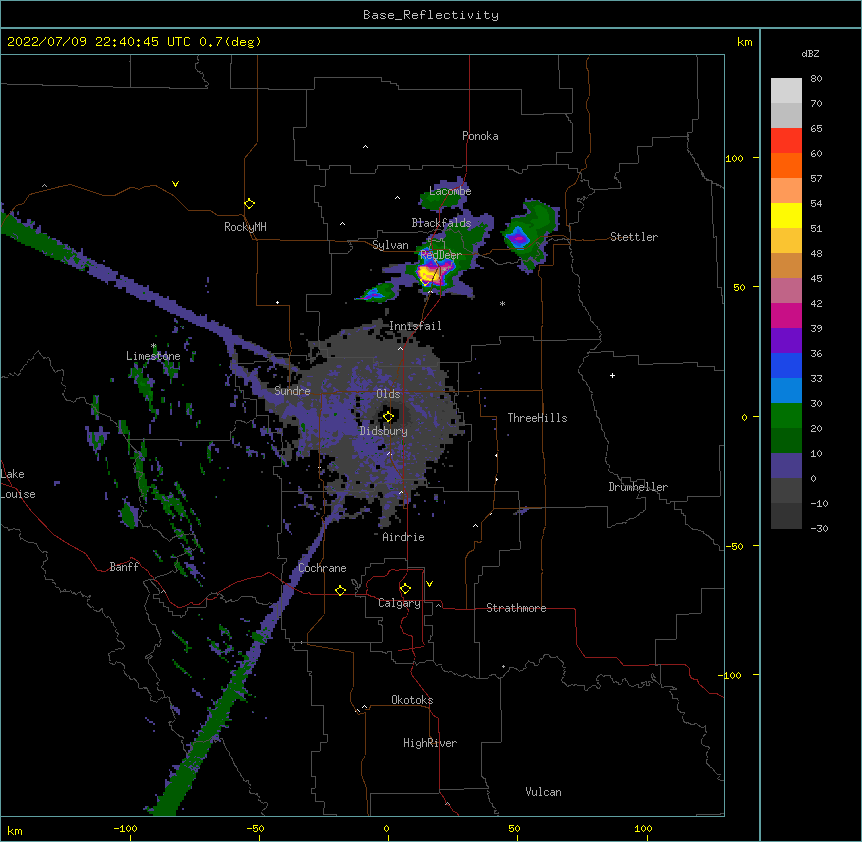Click the Banff label

124,567
